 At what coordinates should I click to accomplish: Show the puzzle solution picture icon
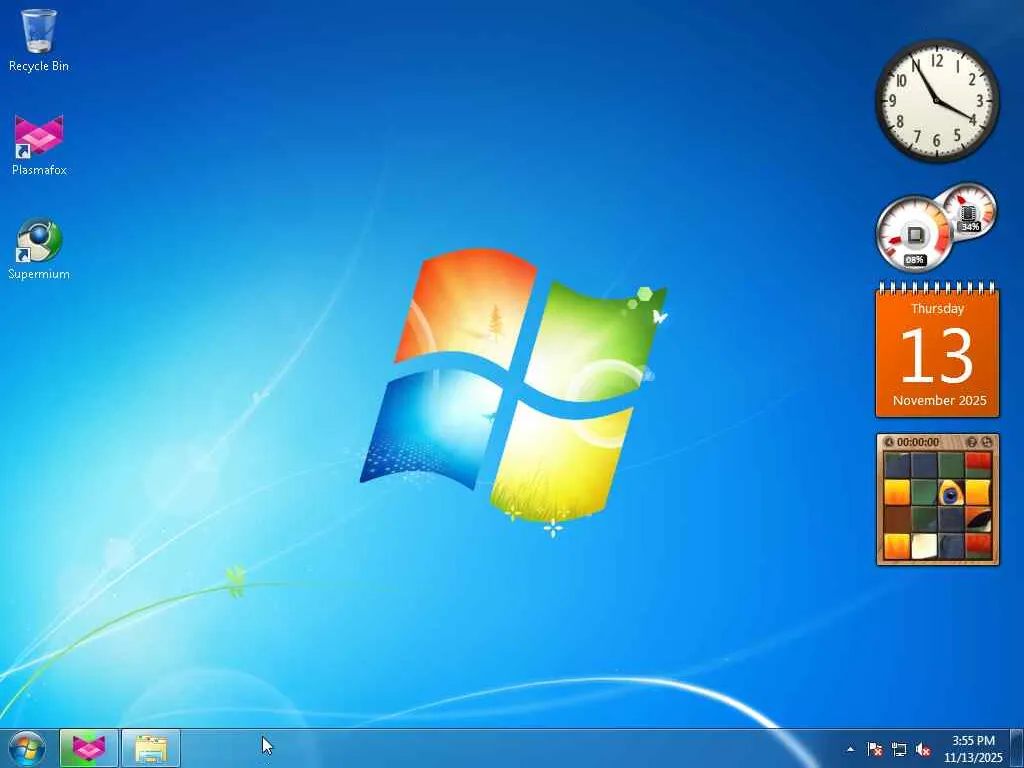click(x=972, y=442)
